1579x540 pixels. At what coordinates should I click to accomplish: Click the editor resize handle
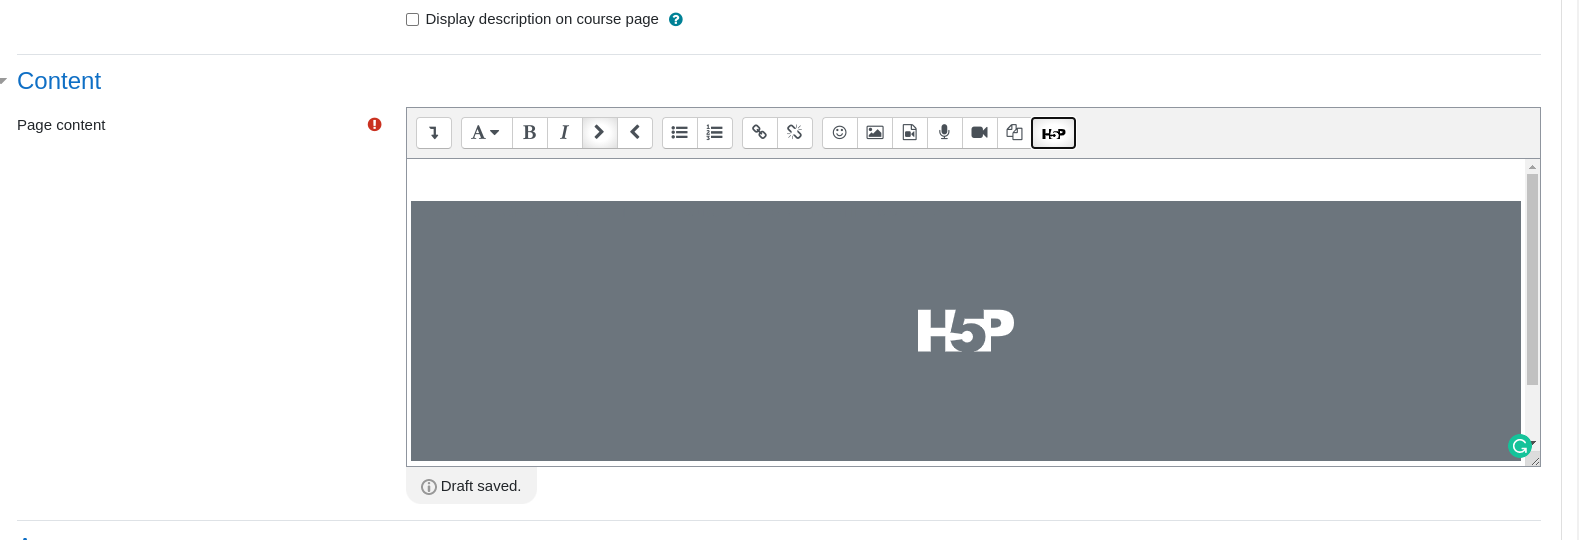click(x=1534, y=460)
